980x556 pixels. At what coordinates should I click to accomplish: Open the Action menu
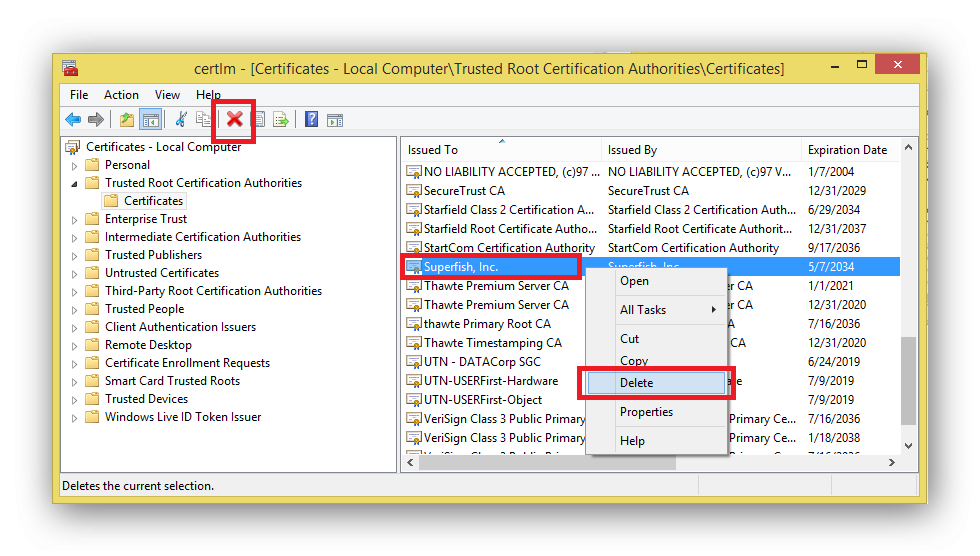point(121,95)
